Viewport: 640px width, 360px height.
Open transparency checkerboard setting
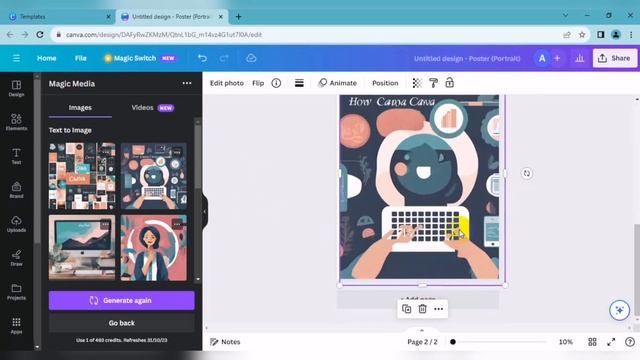(417, 83)
